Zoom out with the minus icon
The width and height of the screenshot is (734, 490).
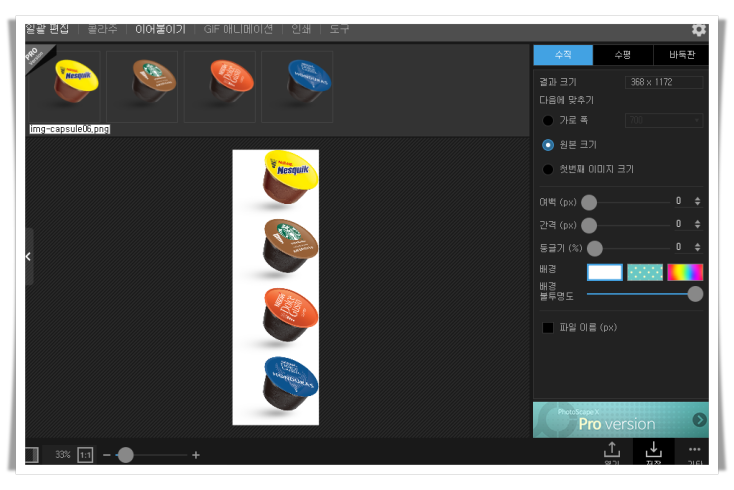click(x=106, y=455)
